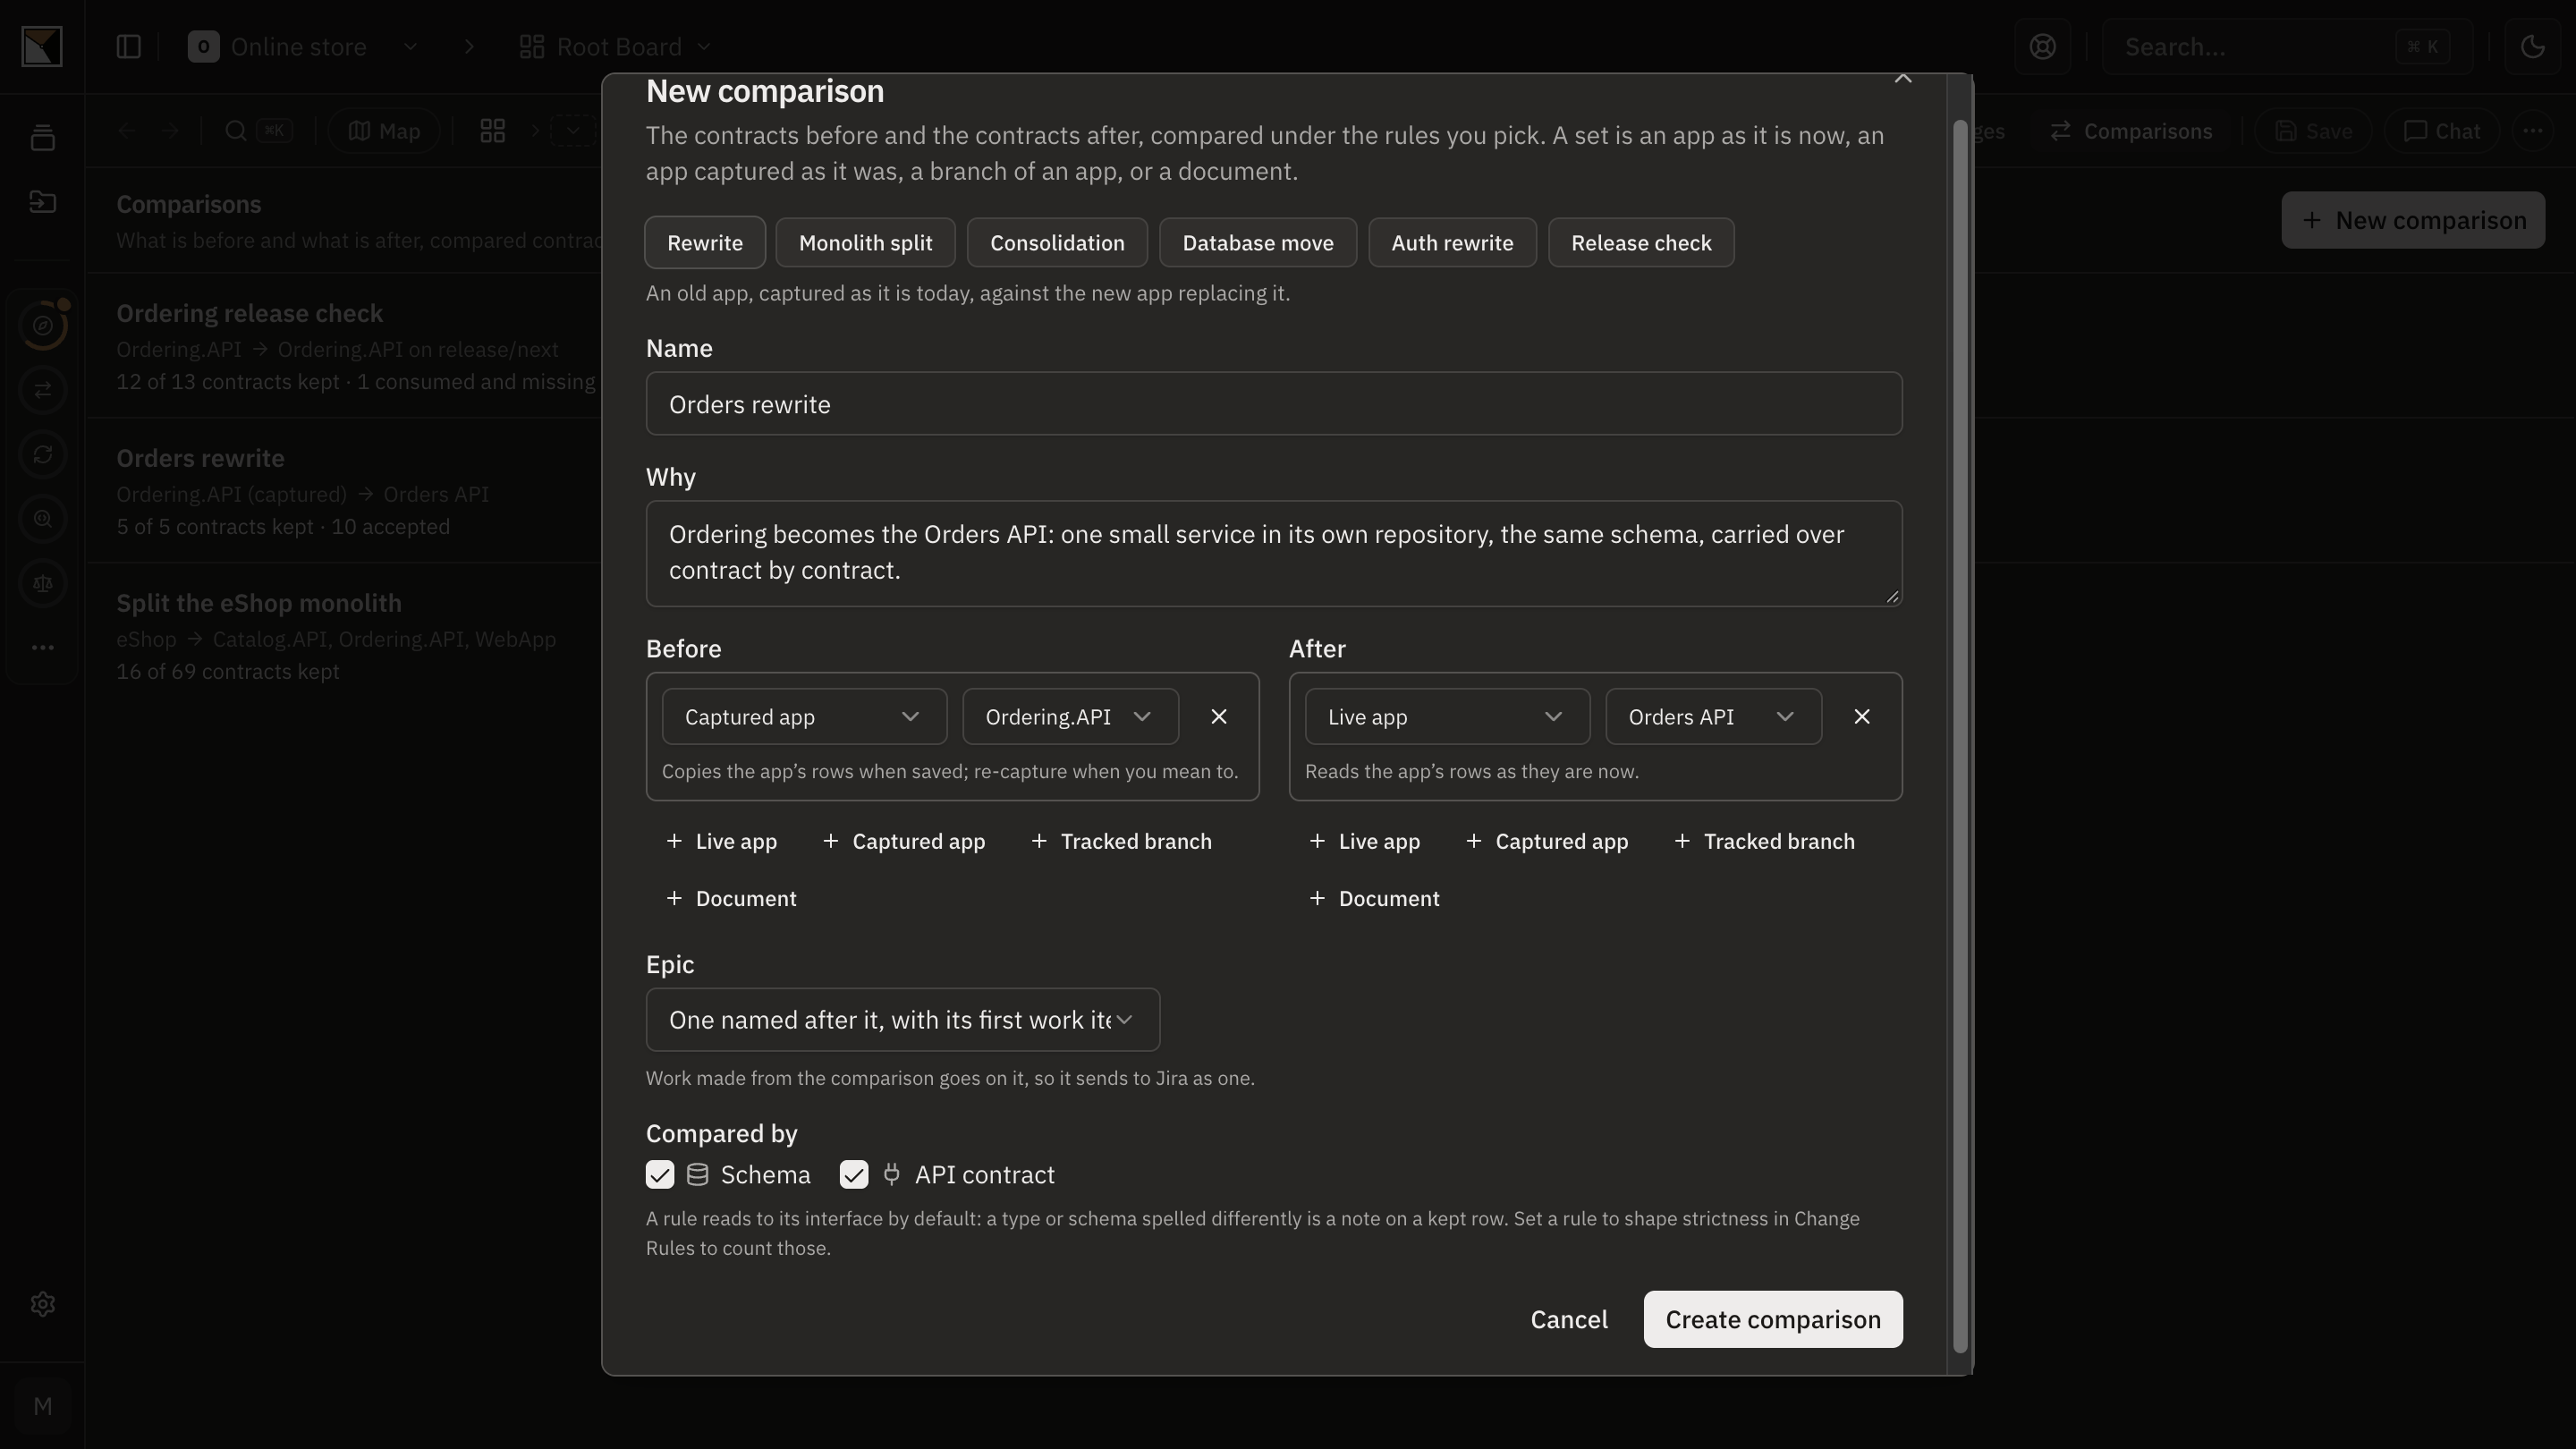
Task: Choose the Release check template
Action: [1641, 243]
